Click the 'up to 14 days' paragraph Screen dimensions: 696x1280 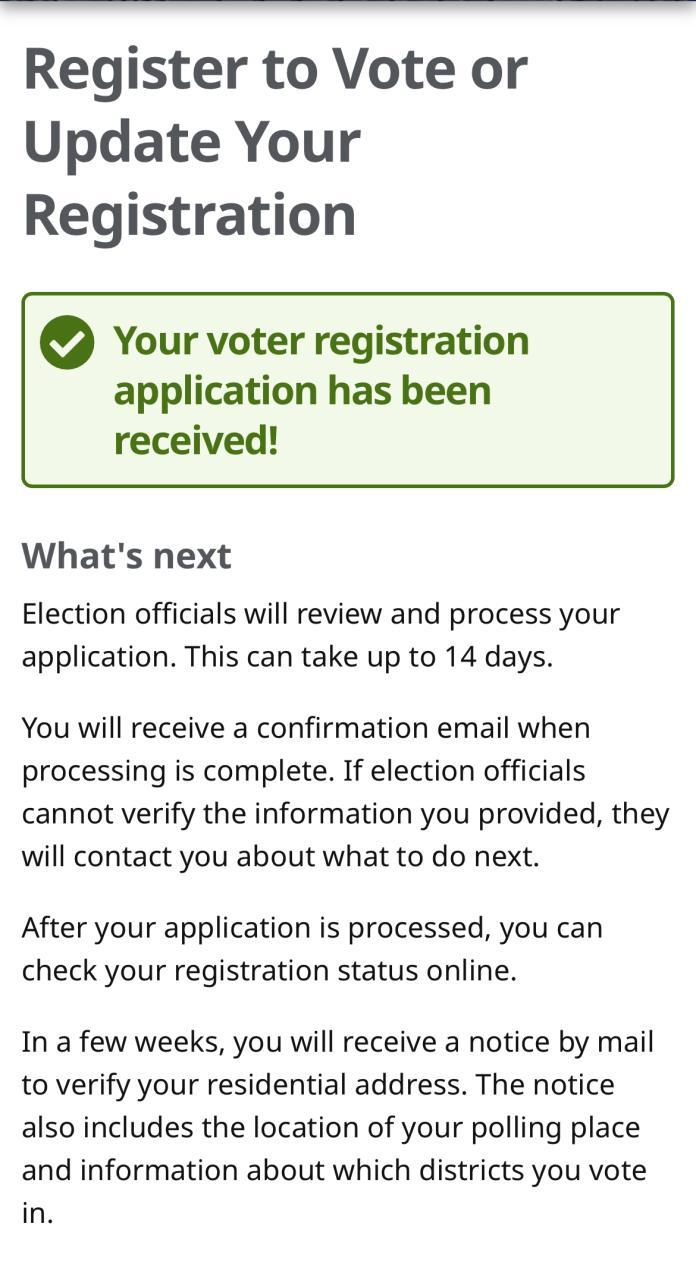[x=321, y=635]
